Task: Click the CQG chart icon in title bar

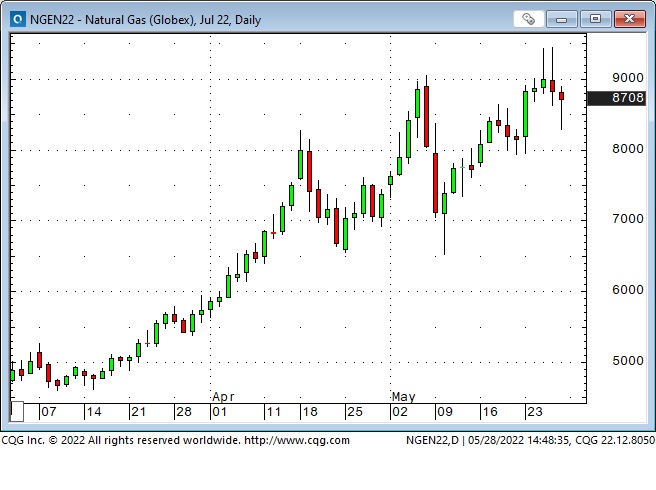Action: 18,19
